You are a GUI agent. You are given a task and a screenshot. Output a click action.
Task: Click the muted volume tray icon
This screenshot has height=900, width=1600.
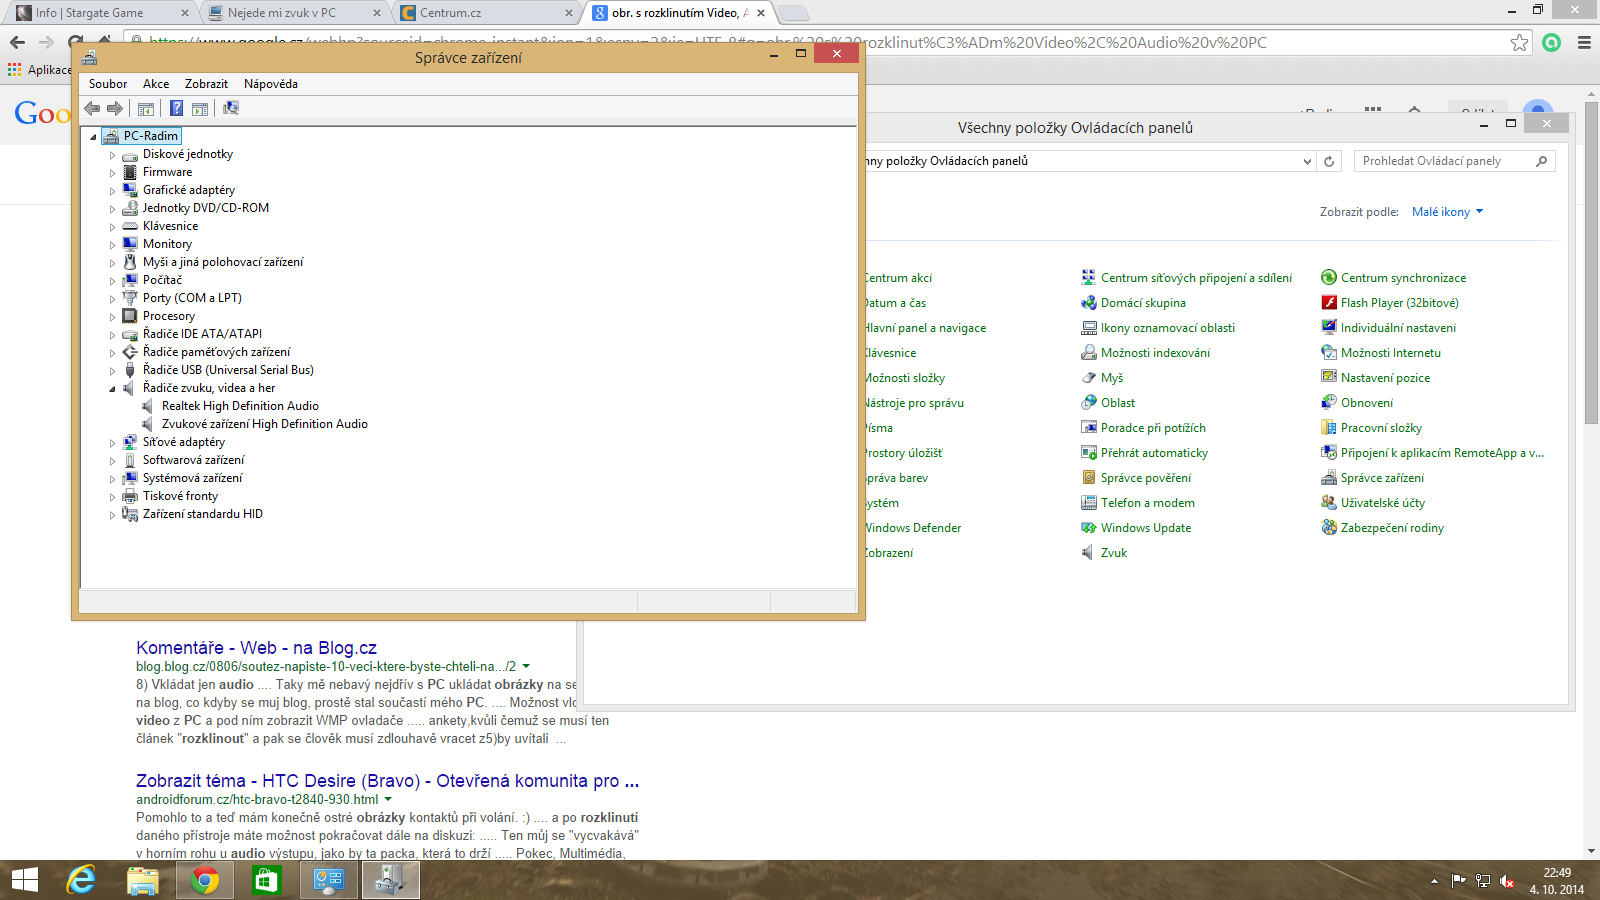(x=1507, y=881)
